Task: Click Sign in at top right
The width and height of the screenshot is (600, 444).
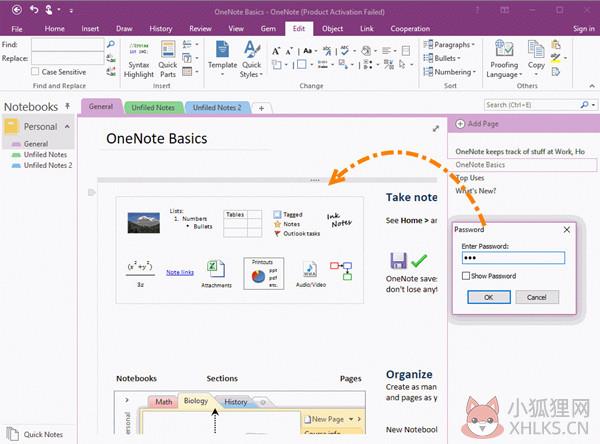Action: [584, 29]
